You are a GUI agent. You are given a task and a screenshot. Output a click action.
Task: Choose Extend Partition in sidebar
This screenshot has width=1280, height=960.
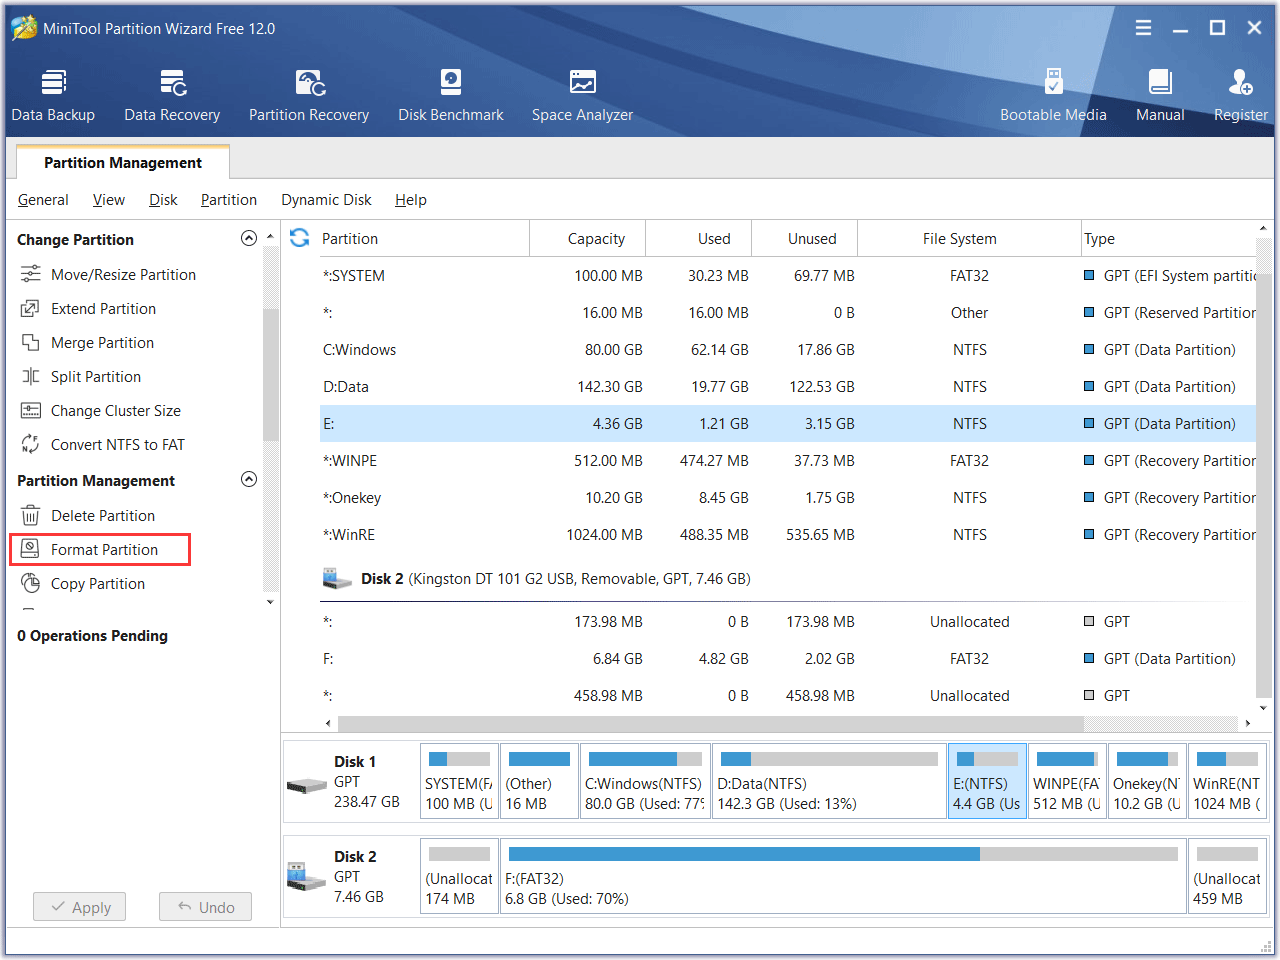[x=88, y=308]
